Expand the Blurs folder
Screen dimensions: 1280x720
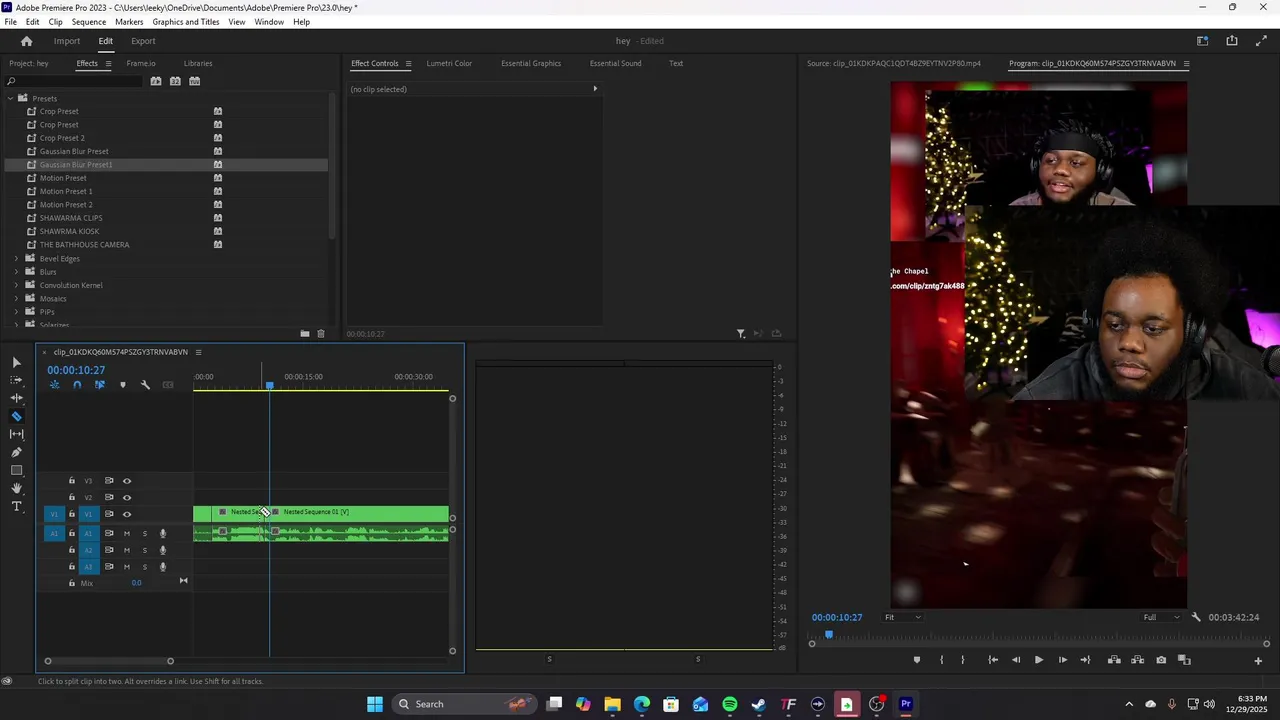point(16,272)
